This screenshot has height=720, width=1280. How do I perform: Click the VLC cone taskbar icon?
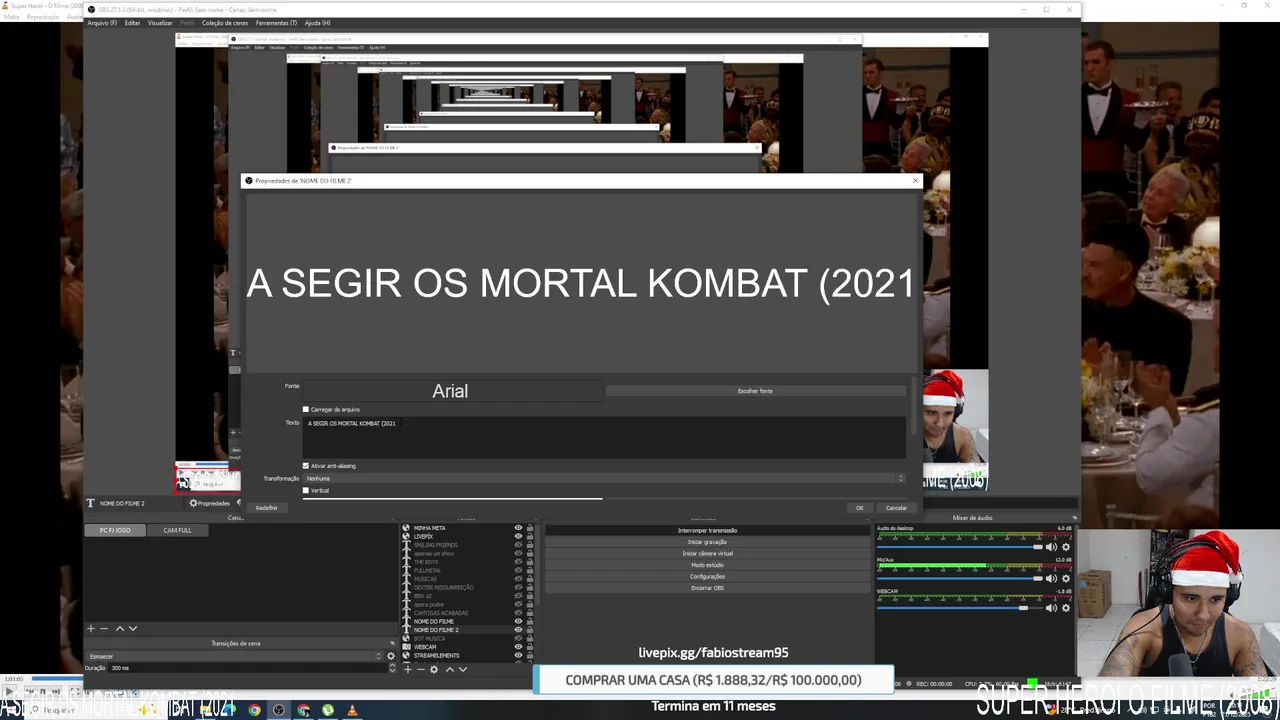[x=352, y=710]
